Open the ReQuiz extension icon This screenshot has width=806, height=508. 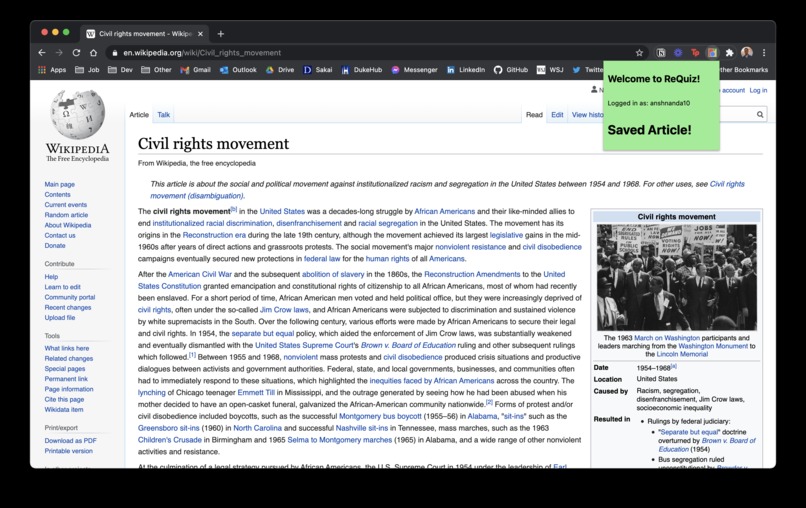point(712,52)
